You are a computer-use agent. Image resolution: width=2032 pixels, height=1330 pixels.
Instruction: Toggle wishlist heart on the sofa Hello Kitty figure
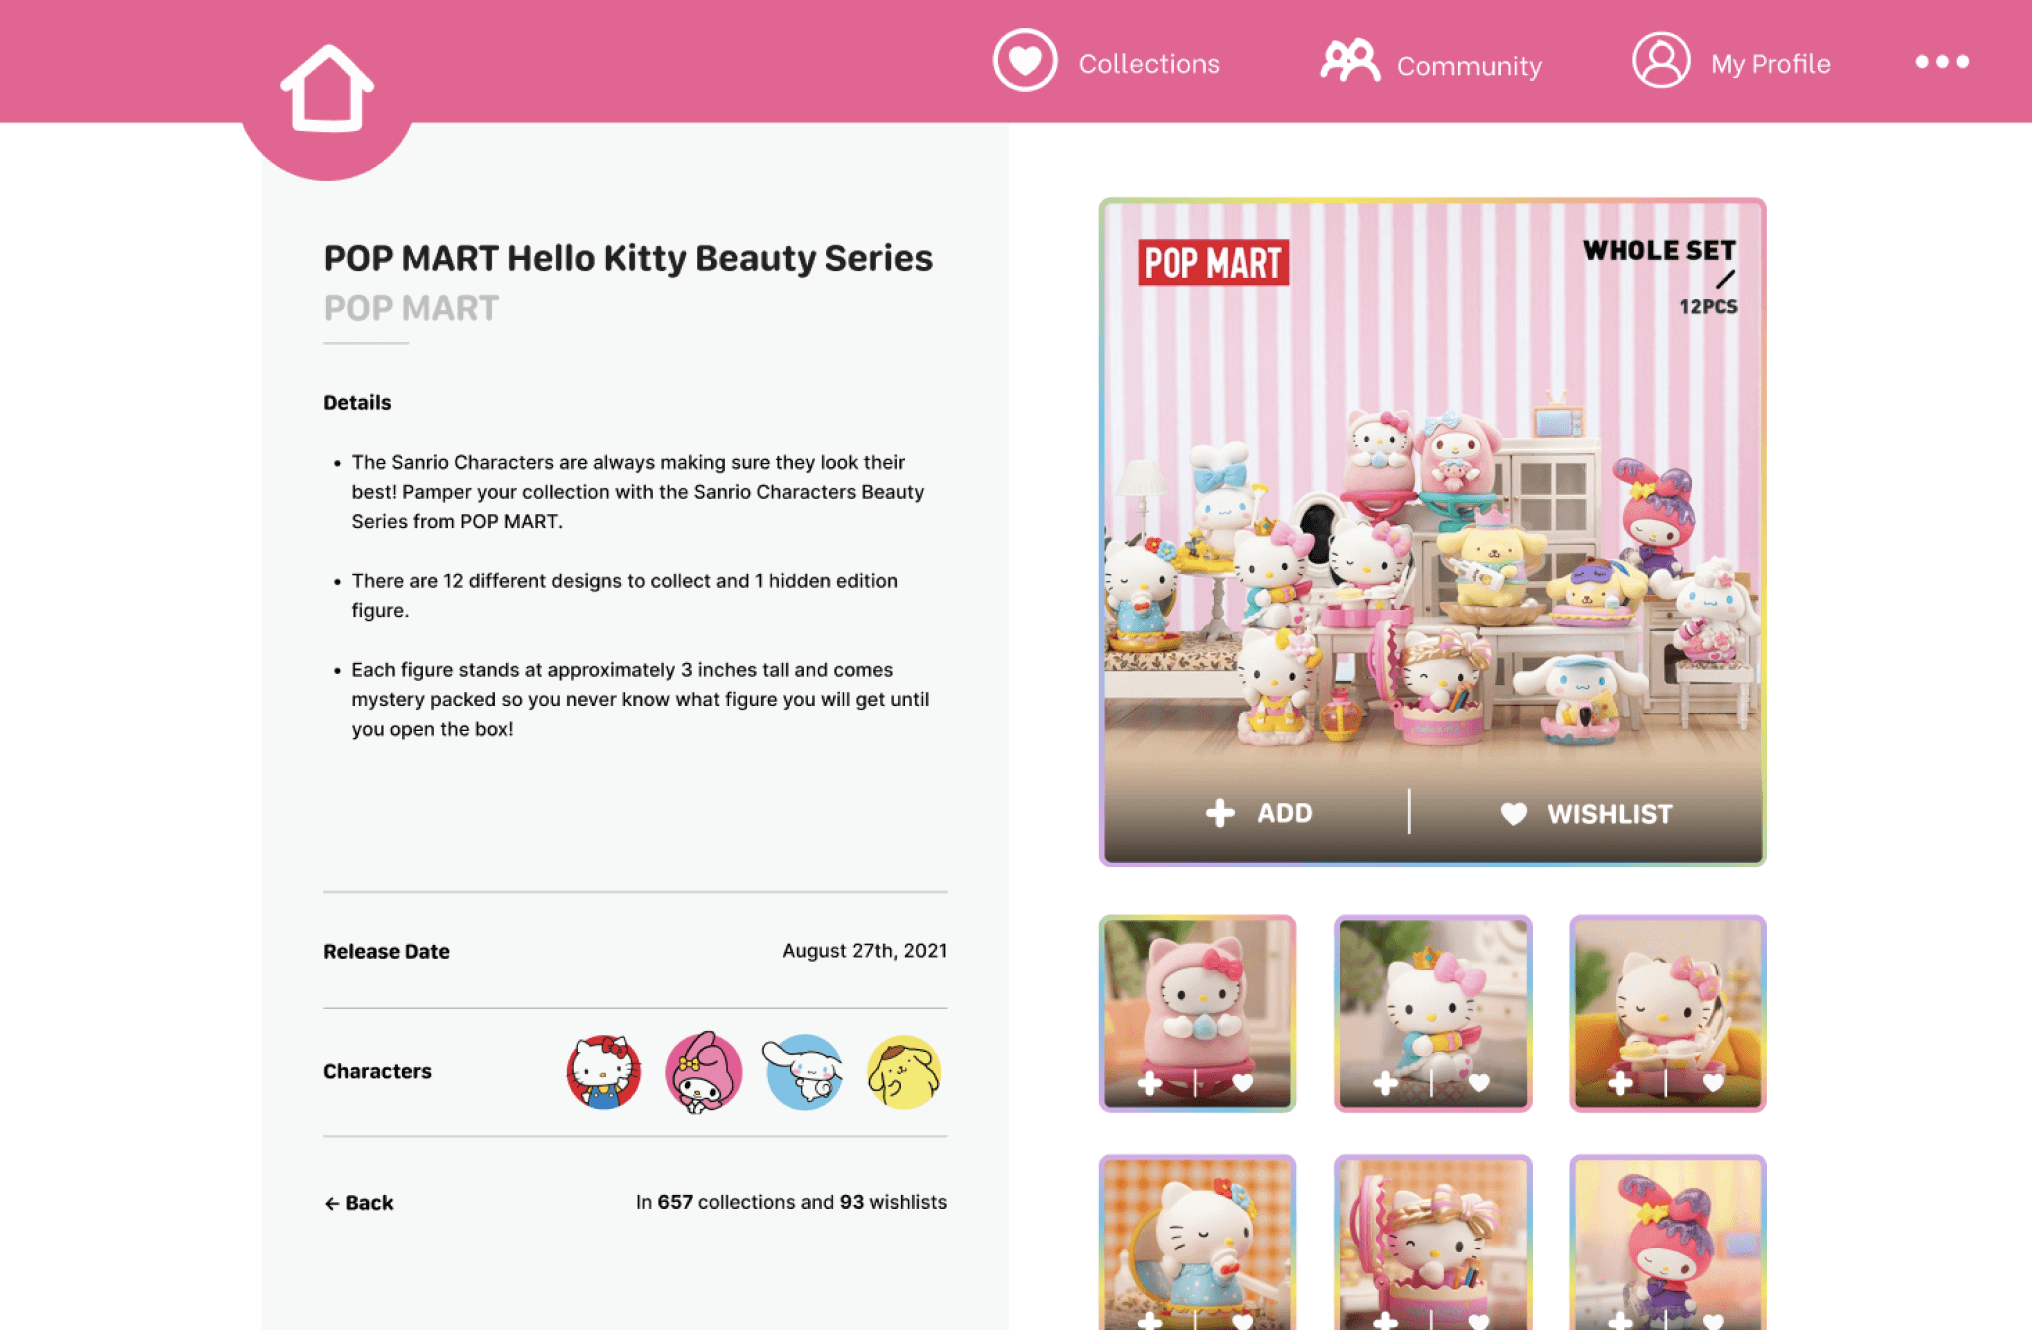1714,1082
